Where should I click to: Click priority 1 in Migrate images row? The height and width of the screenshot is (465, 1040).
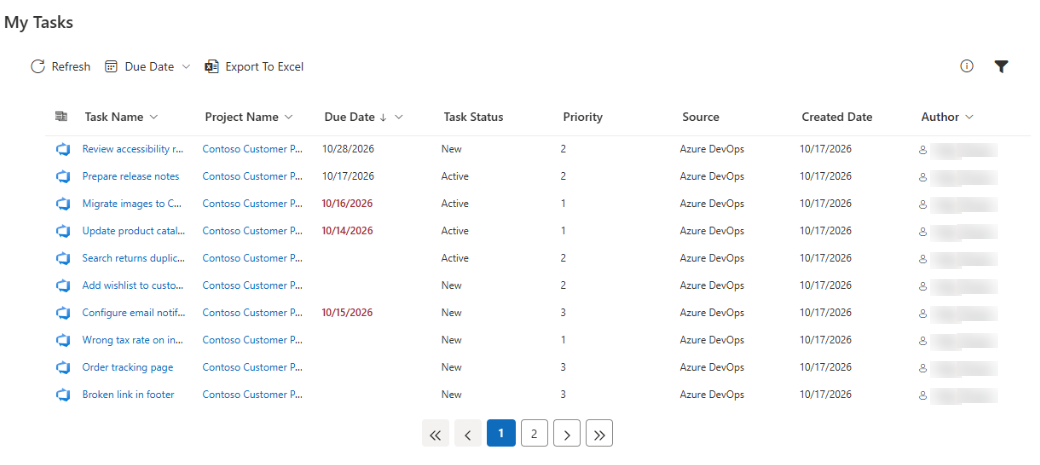pyautogui.click(x=563, y=204)
